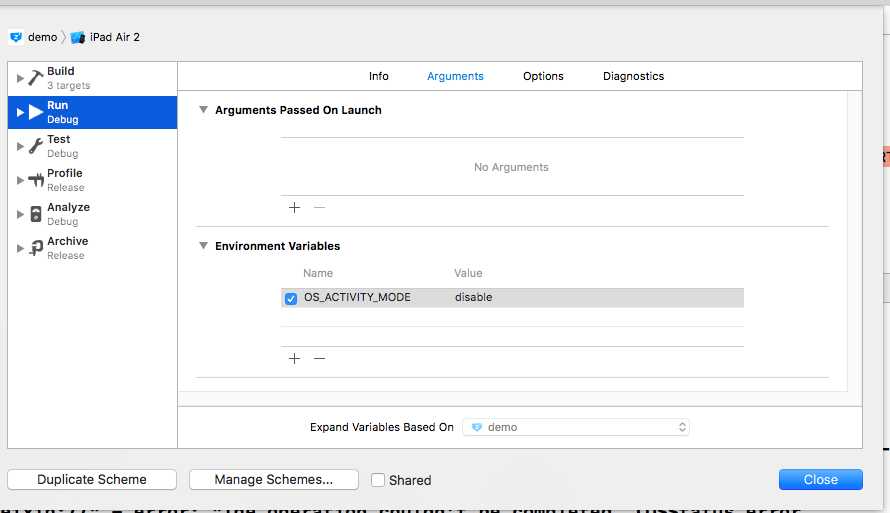Switch to the Info tab
Viewport: 890px width, 513px height.
379,76
